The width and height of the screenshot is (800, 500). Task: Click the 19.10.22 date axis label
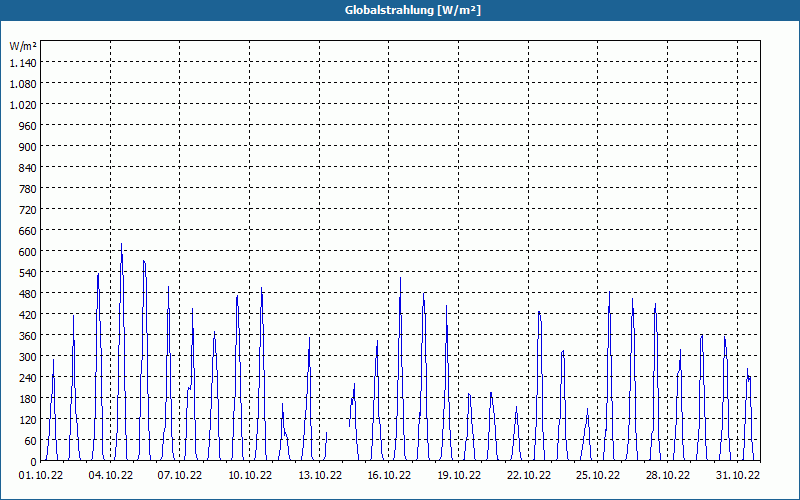click(459, 475)
